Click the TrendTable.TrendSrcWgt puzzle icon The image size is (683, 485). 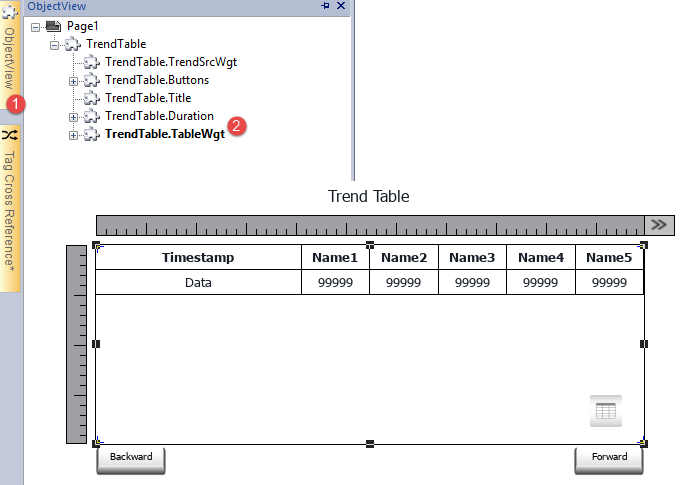coord(92,62)
